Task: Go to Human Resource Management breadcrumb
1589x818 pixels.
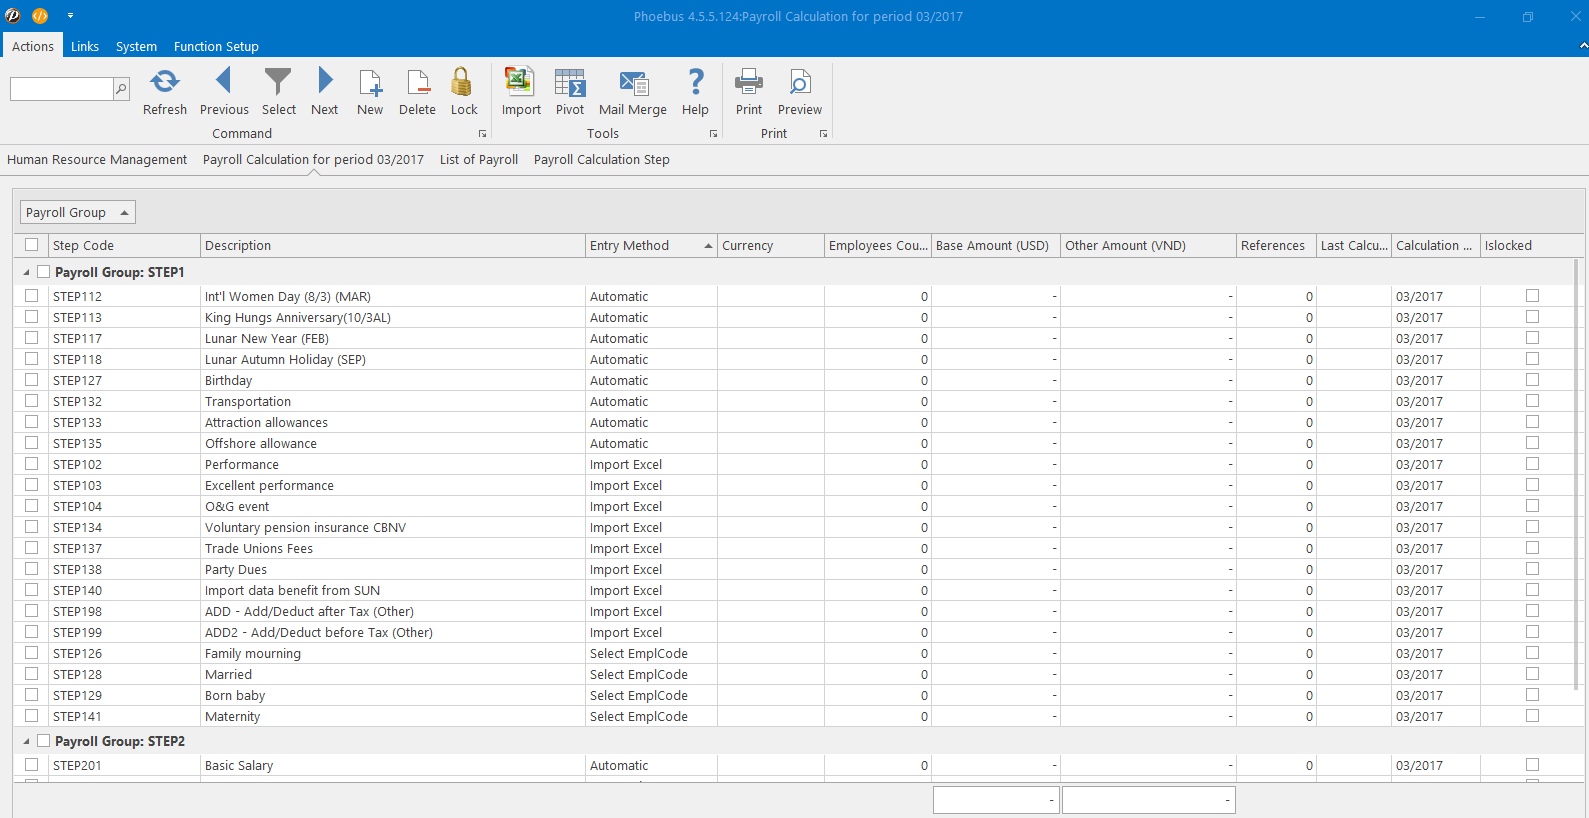Action: [x=97, y=159]
